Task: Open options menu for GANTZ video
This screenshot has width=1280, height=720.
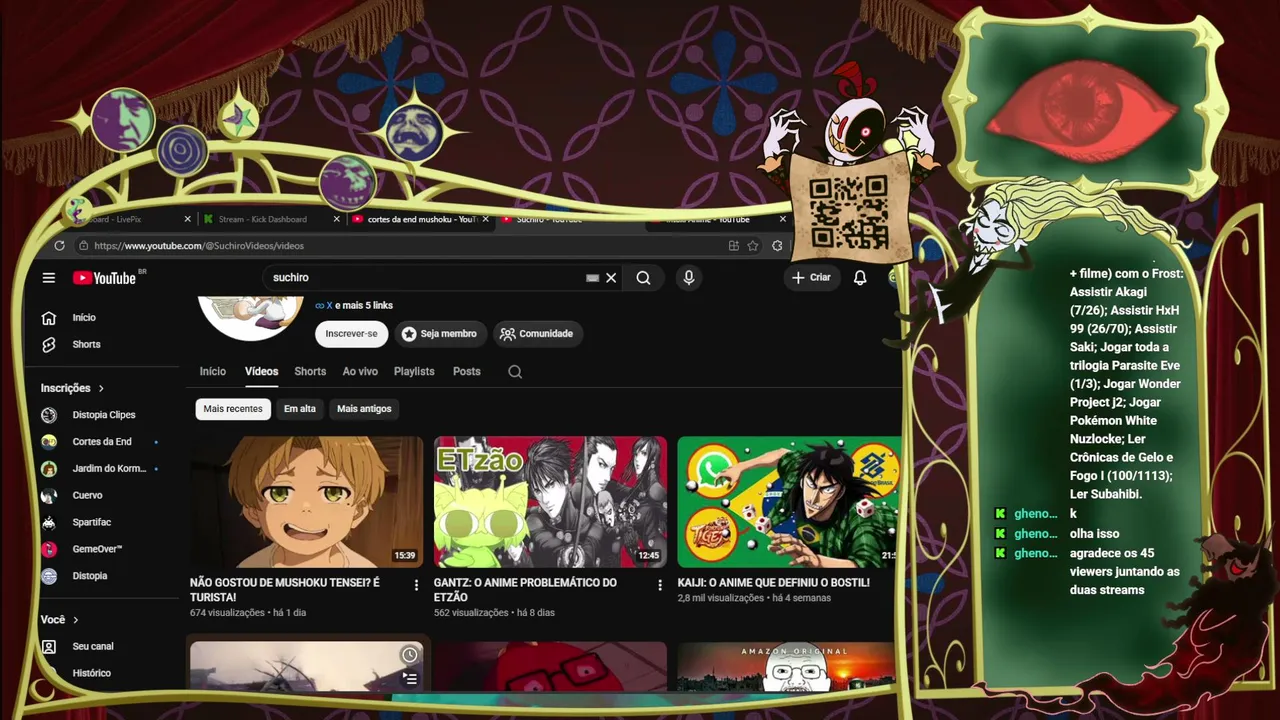Action: click(x=660, y=585)
